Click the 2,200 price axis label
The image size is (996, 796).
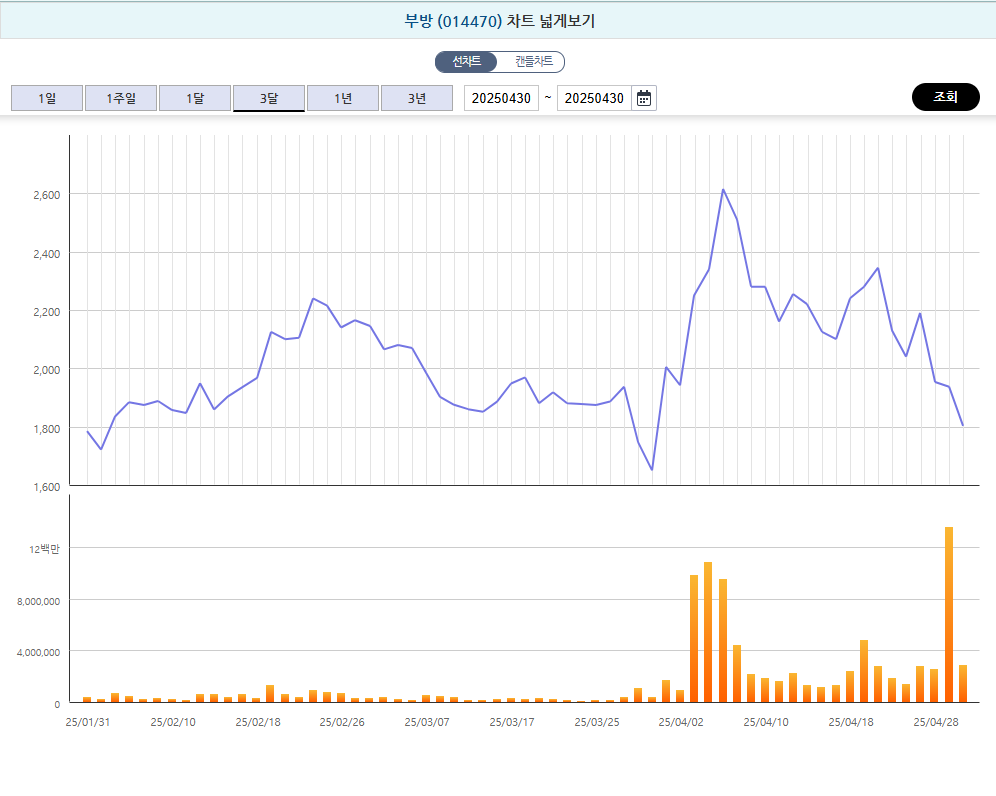pyautogui.click(x=47, y=312)
